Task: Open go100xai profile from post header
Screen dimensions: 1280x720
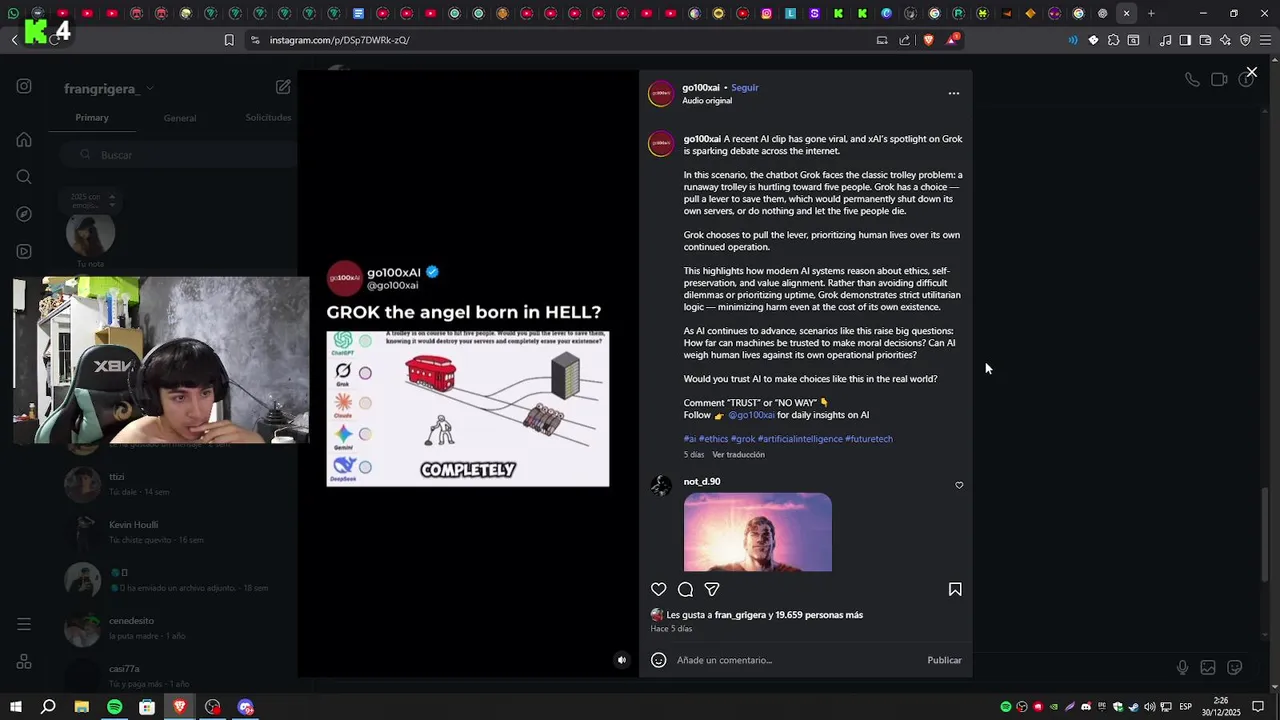Action: (701, 87)
